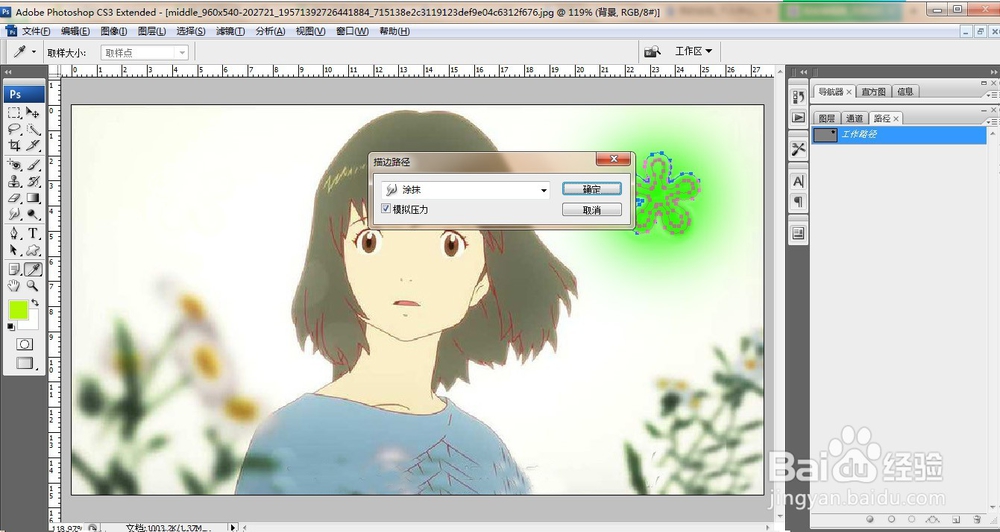Collapse the right panels to icons
1000x532 pixels.
tap(994, 72)
